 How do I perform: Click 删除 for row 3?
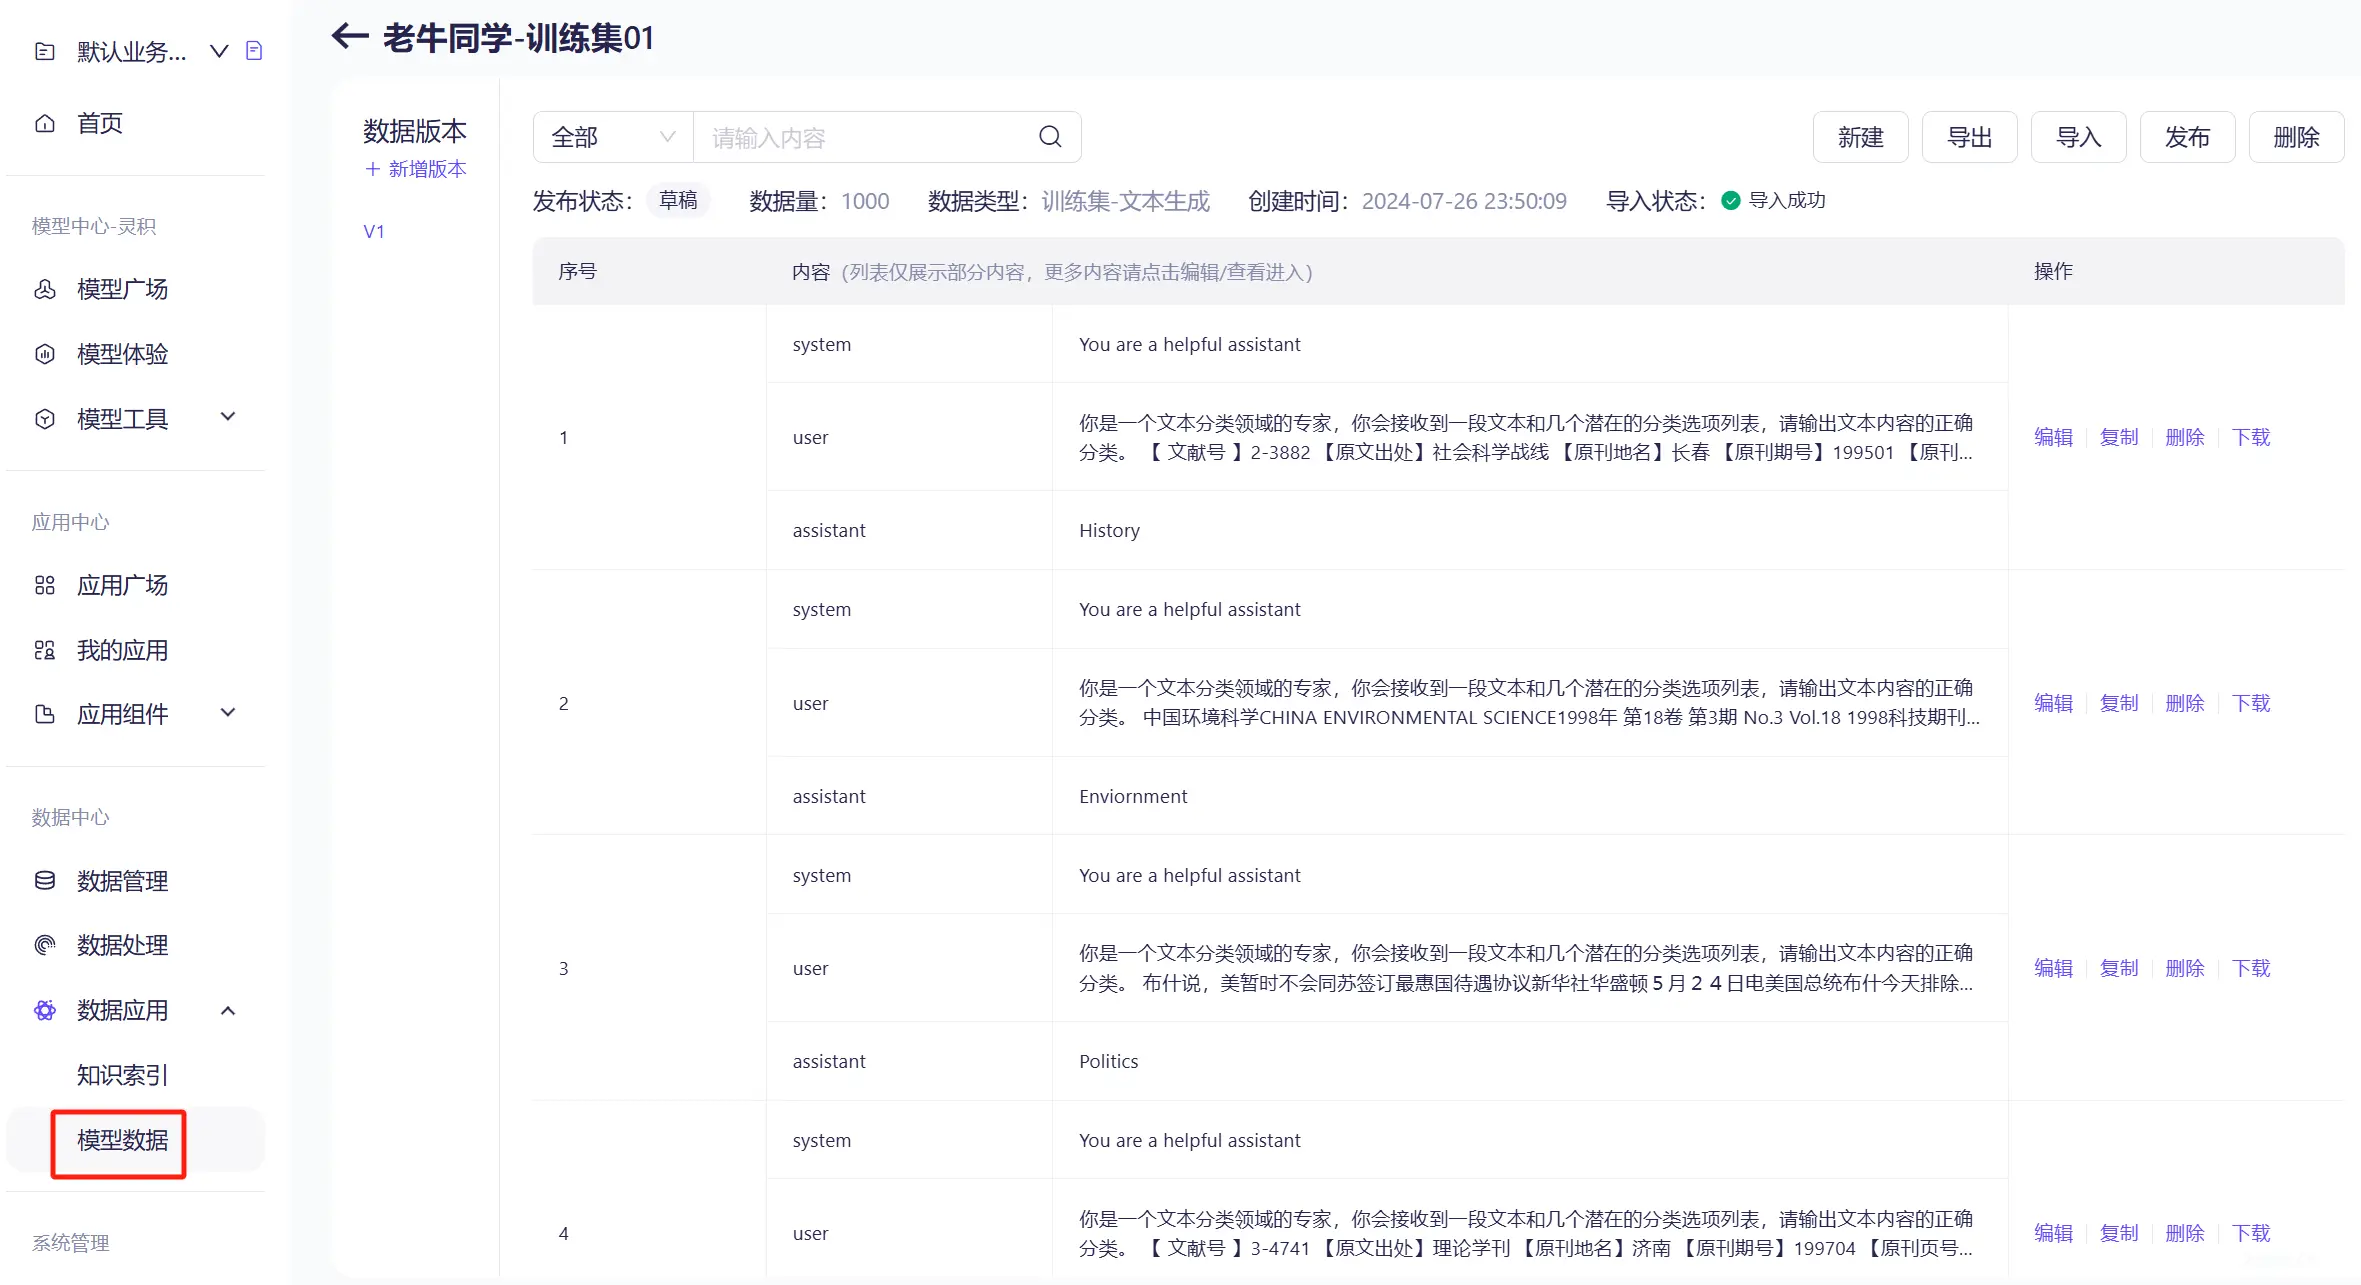(x=2185, y=968)
